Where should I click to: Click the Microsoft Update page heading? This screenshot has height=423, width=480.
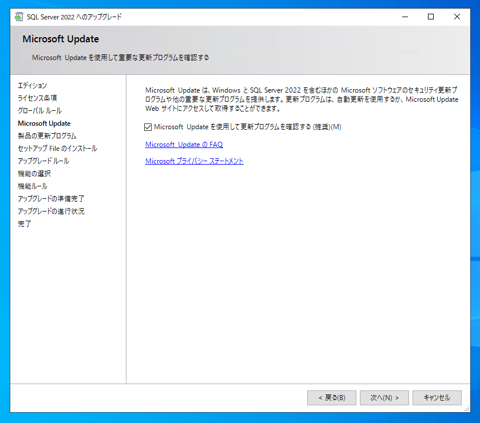(x=61, y=39)
